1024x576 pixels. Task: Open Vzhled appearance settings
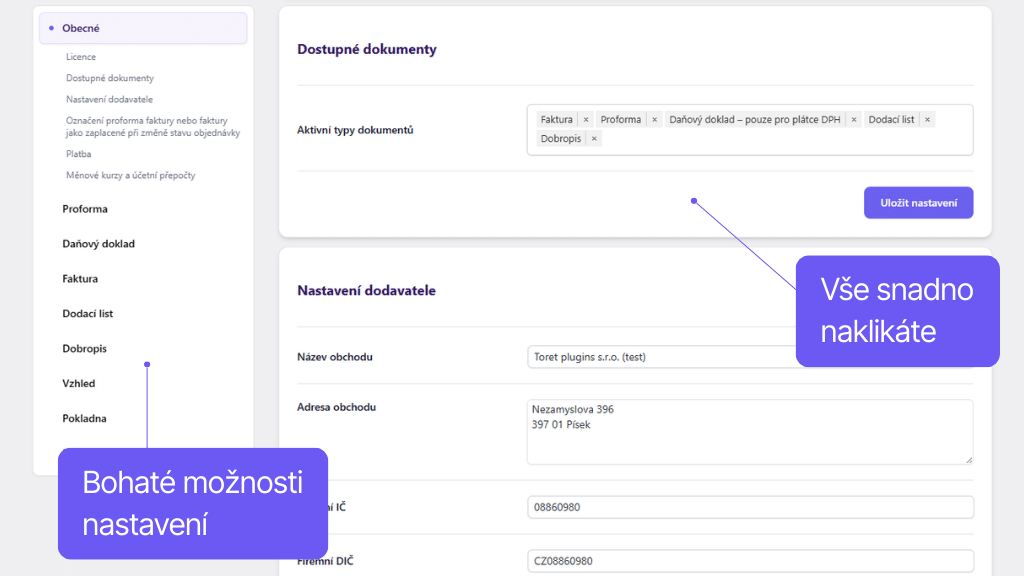tap(79, 384)
